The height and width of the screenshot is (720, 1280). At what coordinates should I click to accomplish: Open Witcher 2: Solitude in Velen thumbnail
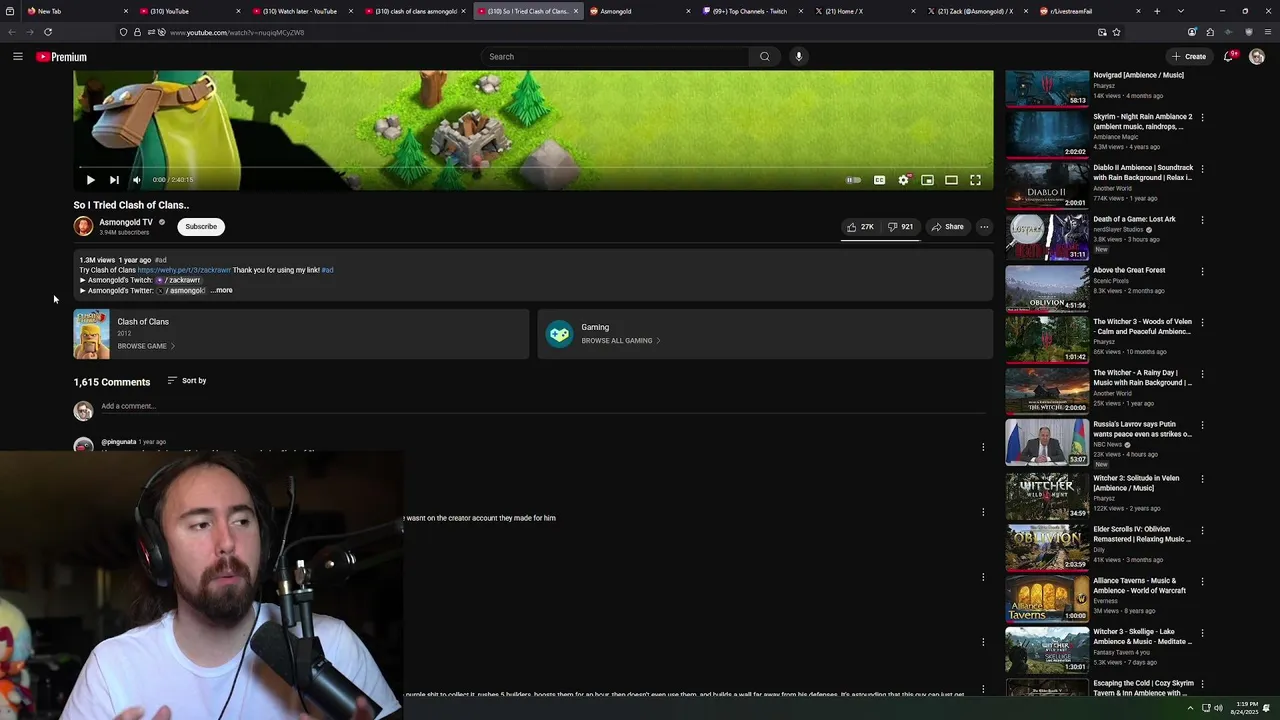(x=1047, y=495)
